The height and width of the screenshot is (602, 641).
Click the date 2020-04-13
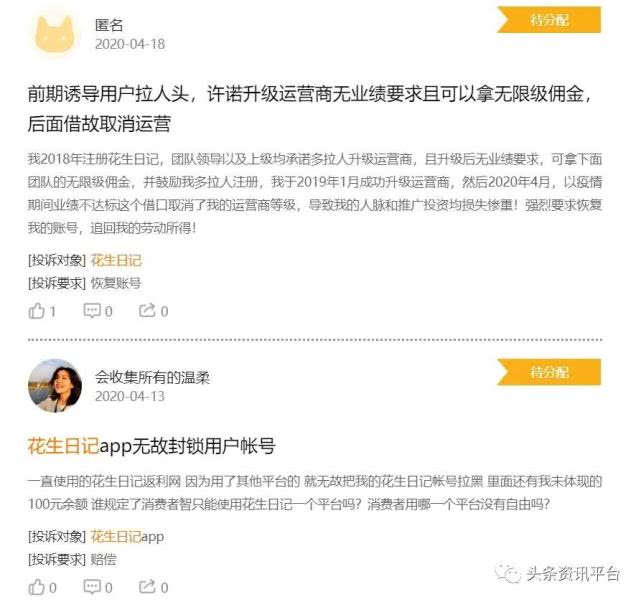[x=130, y=396]
